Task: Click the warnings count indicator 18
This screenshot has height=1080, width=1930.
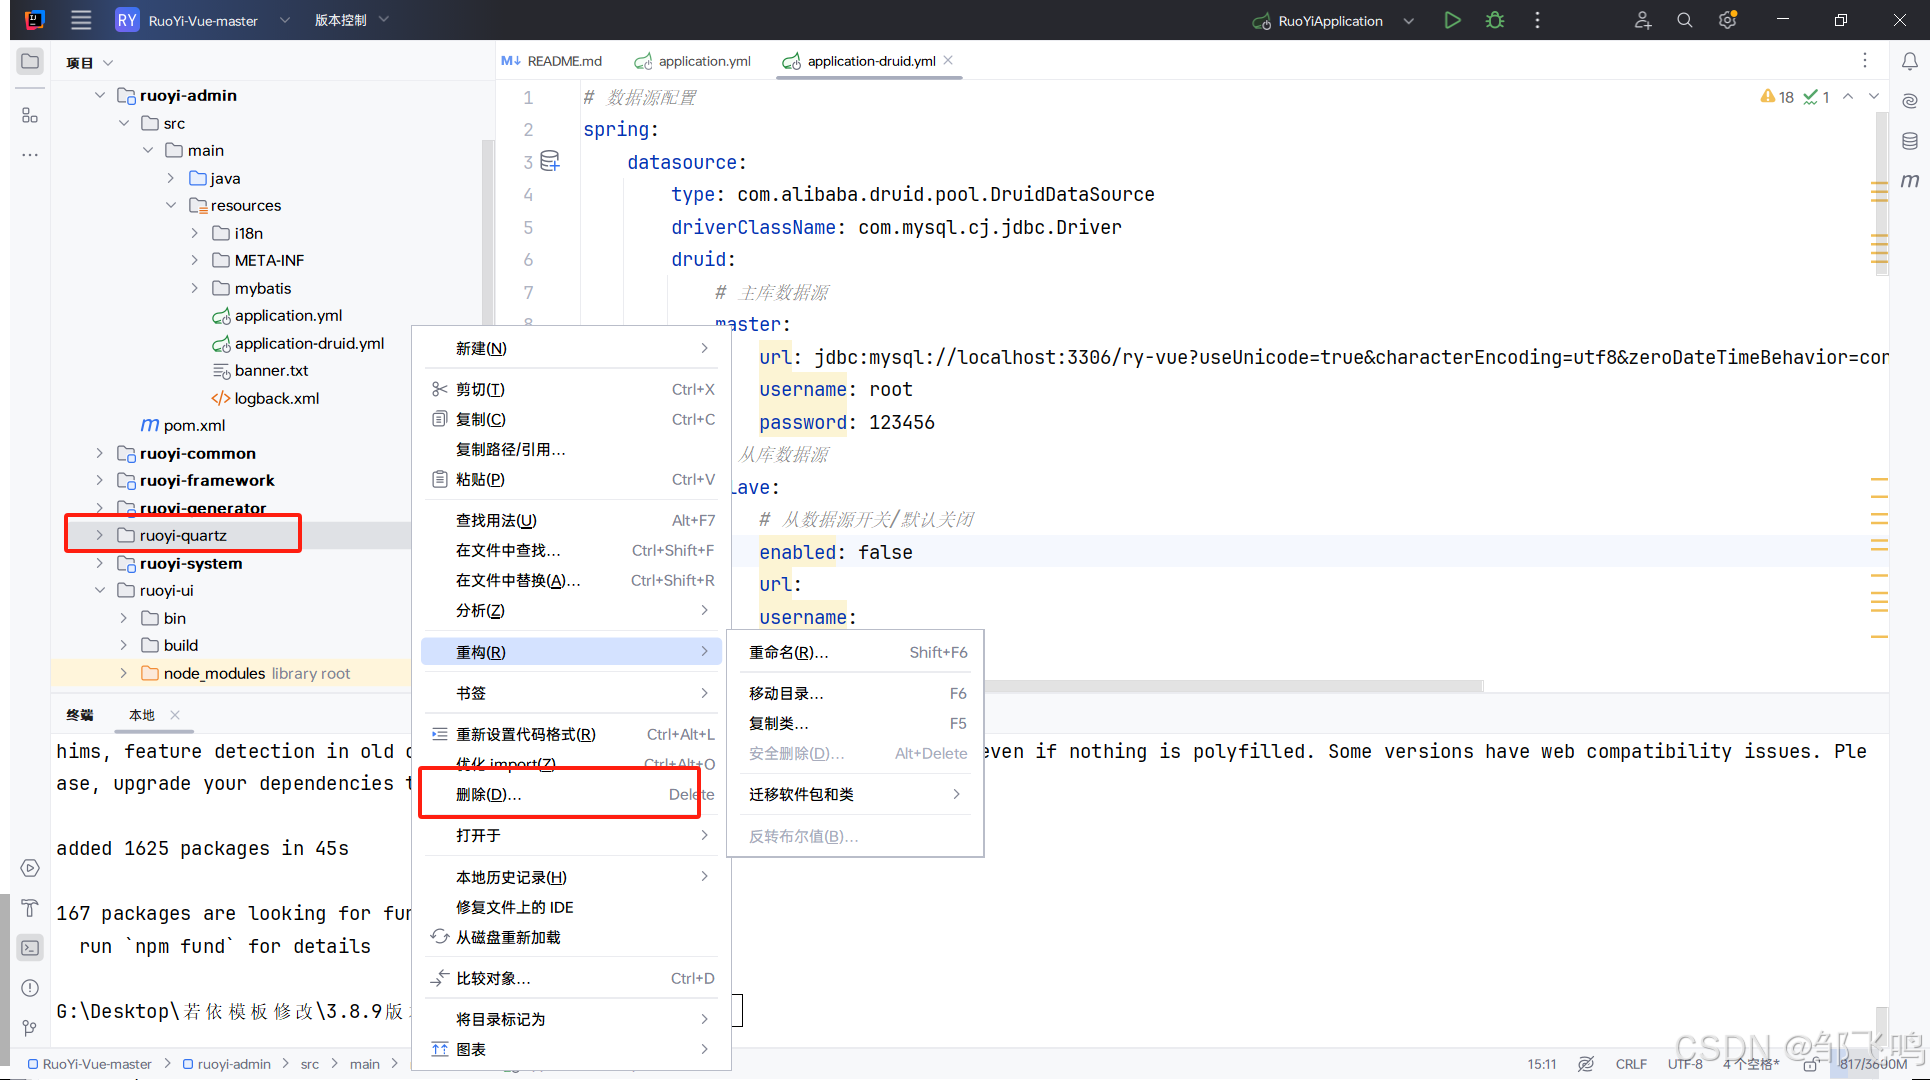Action: [1777, 97]
